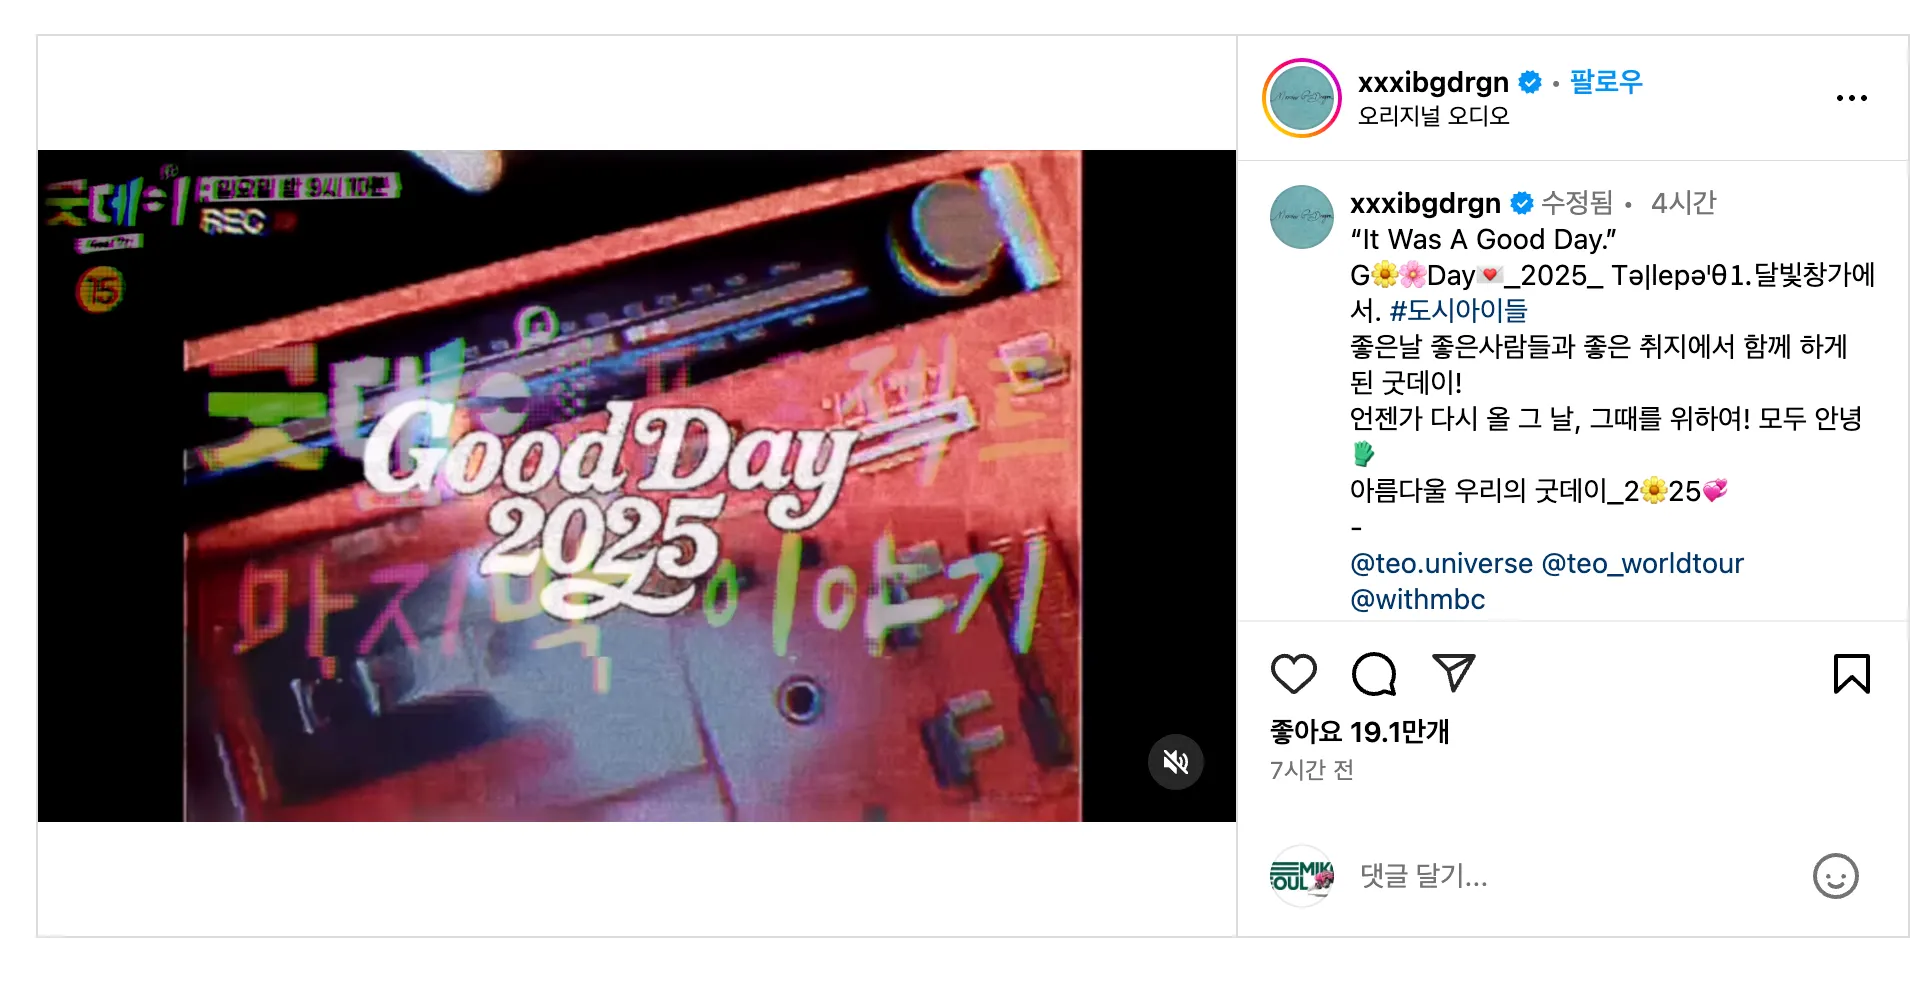Viewport: 1910px width, 982px height.
Task: Open xxxibgdrgn username in header
Action: [1433, 82]
